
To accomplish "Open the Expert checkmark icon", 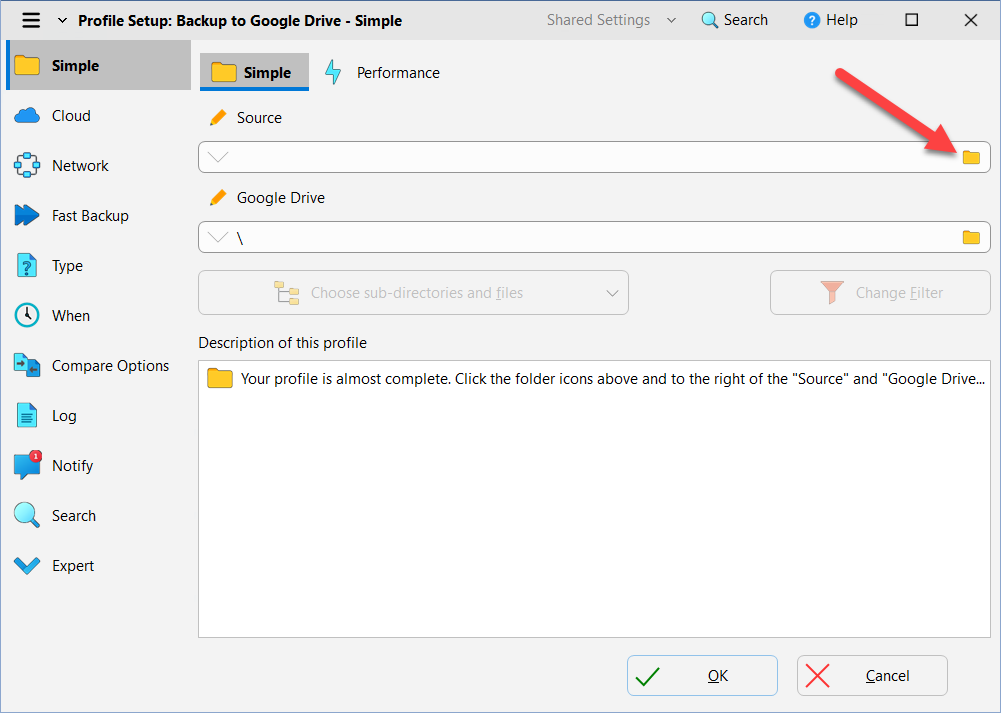I will pos(27,566).
